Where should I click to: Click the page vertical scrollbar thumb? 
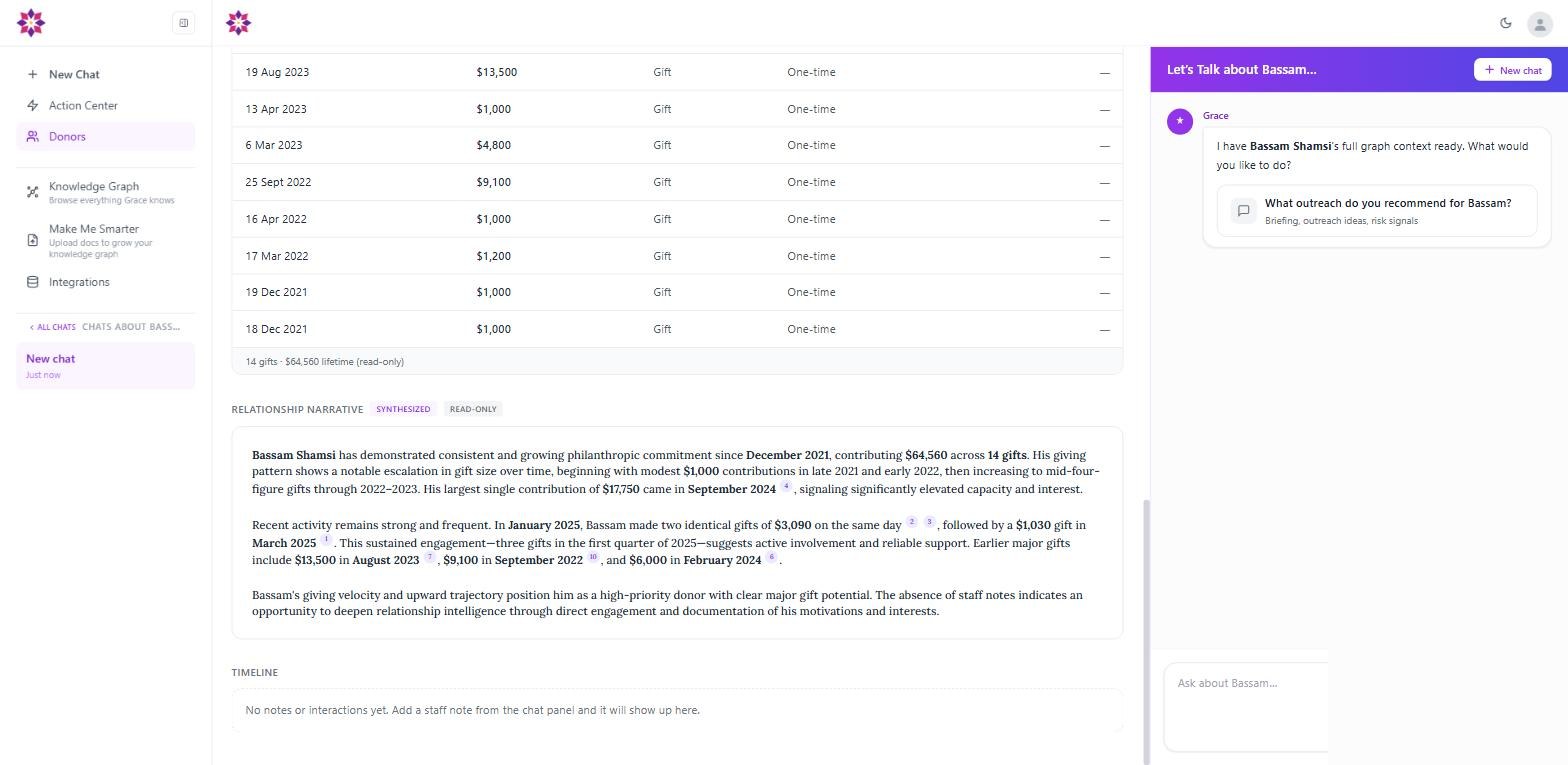1146,630
